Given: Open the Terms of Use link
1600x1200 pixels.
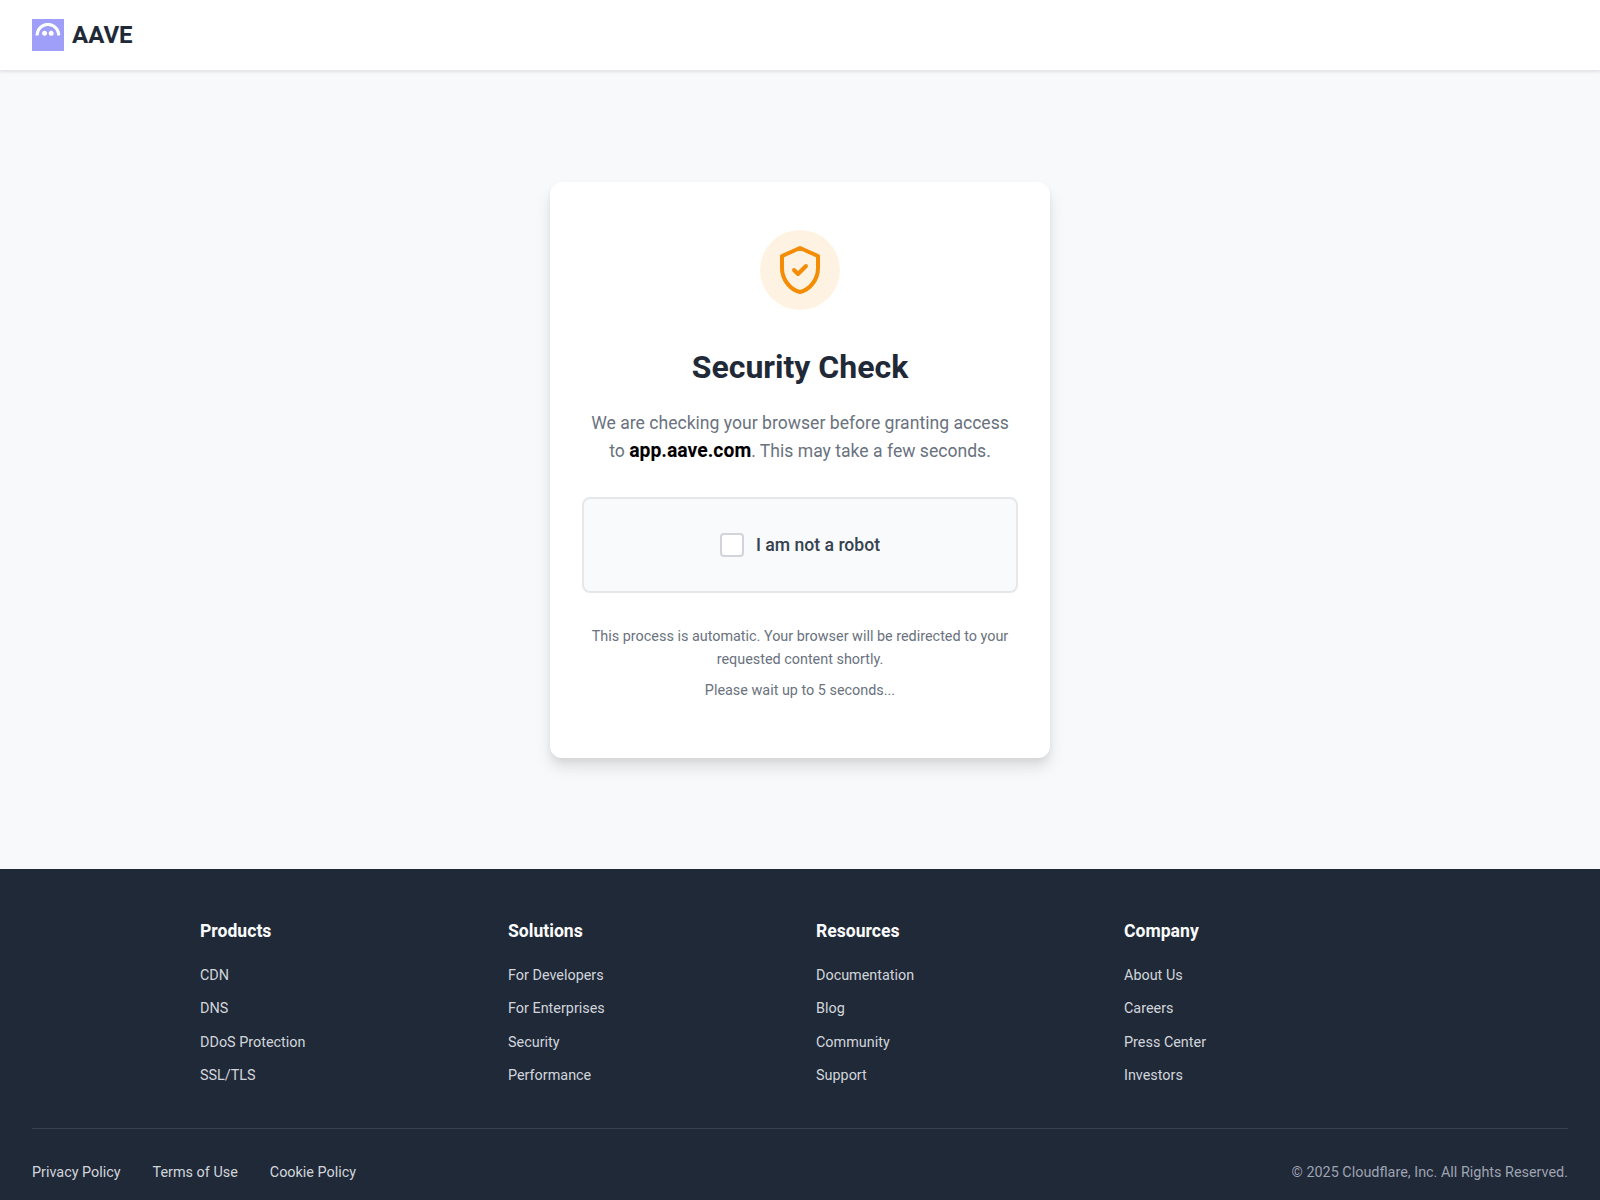Looking at the screenshot, I should point(195,1172).
